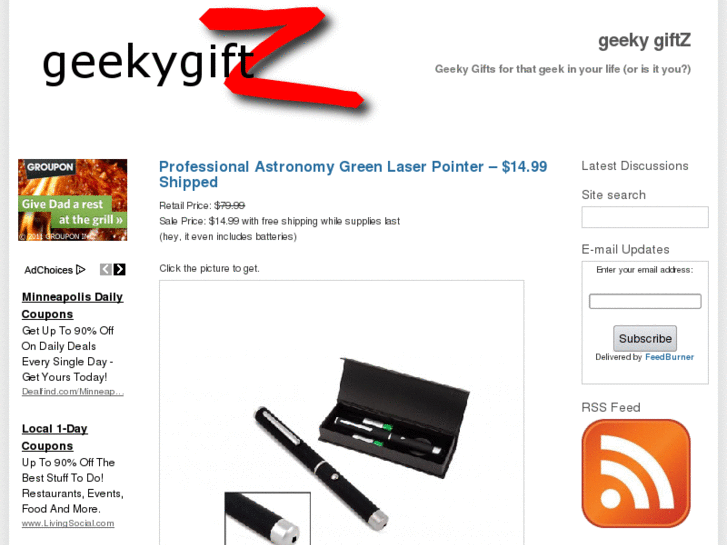Click the Latest Discussions heading
This screenshot has height=545, width=727.
pyautogui.click(x=635, y=166)
